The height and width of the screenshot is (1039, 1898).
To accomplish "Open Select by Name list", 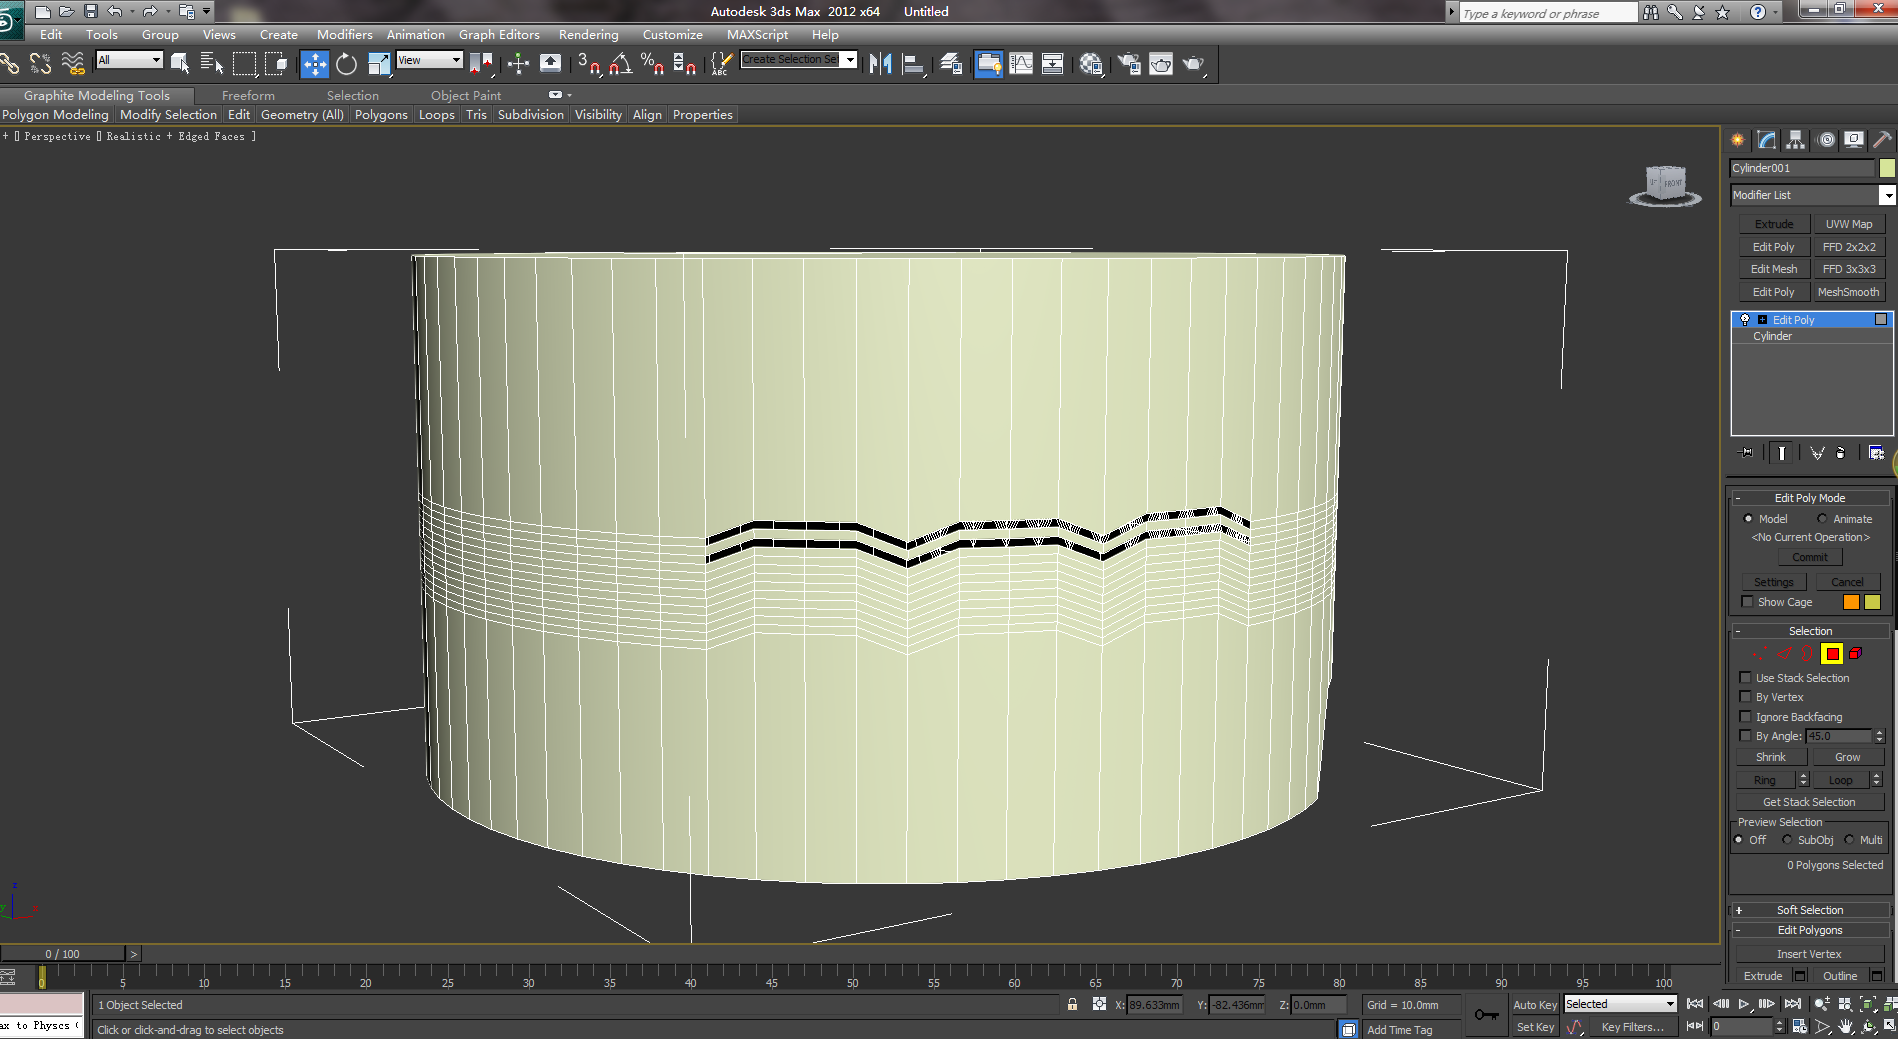I will pos(211,64).
